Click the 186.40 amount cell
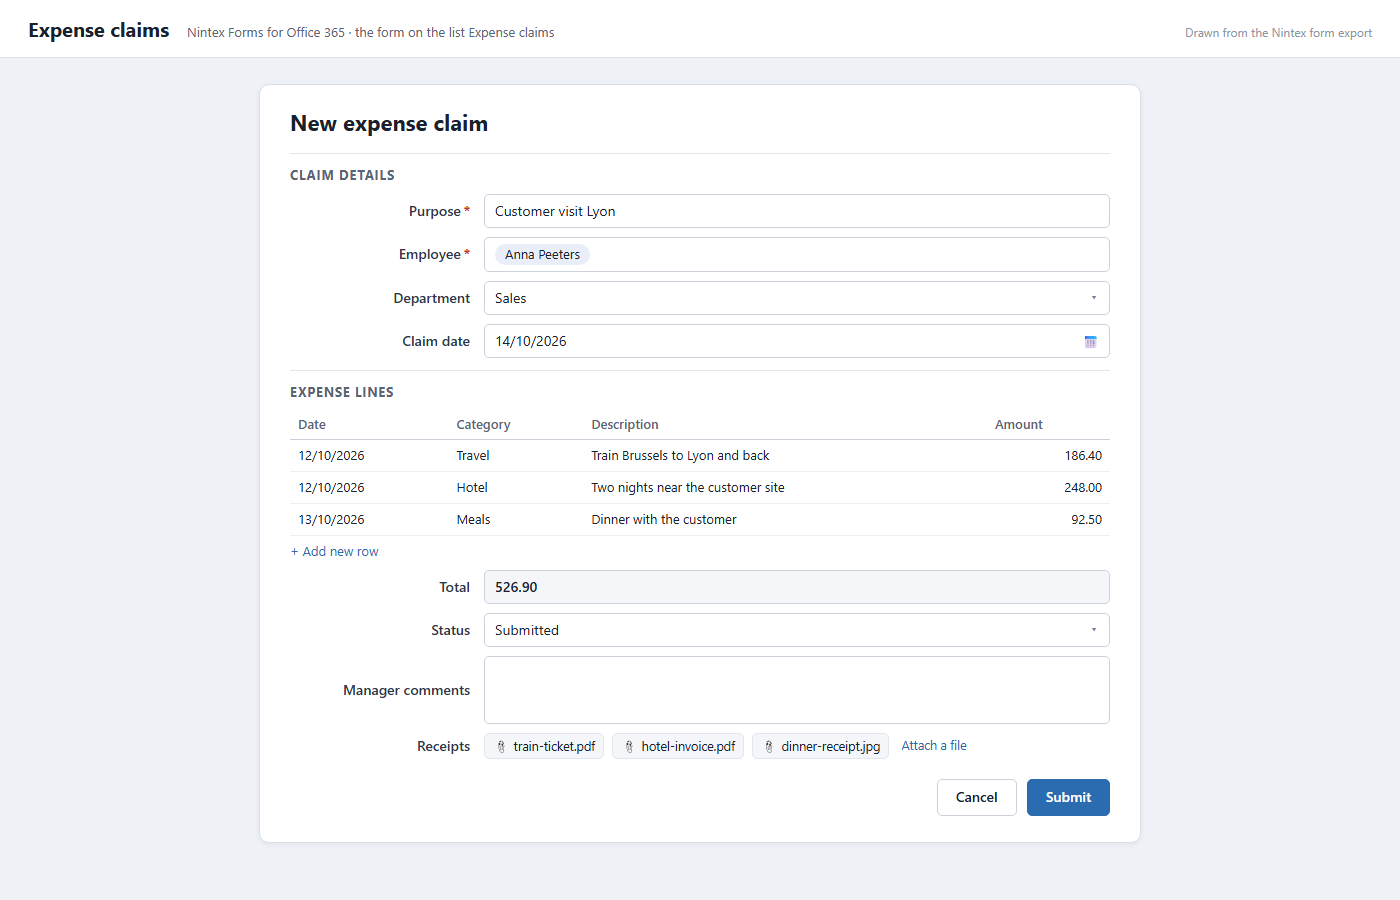Screen dimensions: 1400x900 coord(1083,456)
